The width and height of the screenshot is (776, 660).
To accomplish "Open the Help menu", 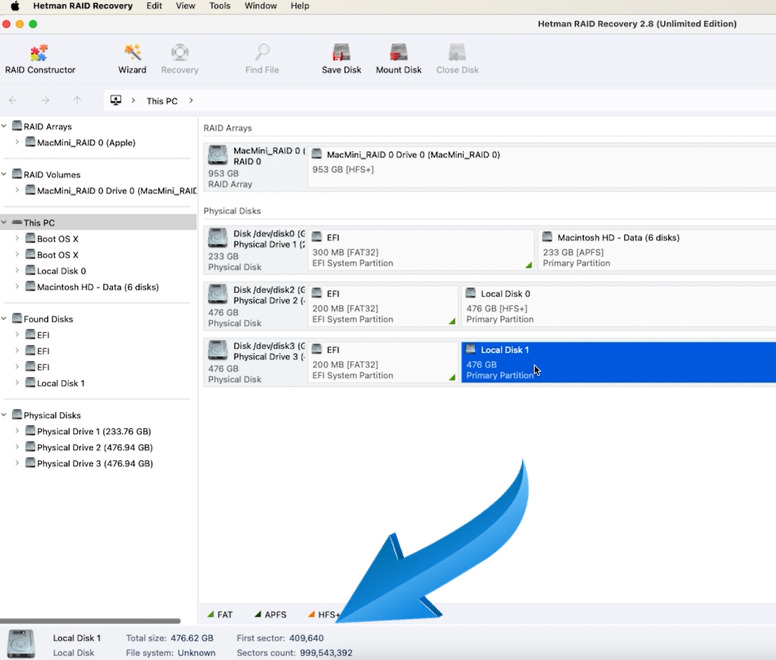I will pyautogui.click(x=300, y=6).
